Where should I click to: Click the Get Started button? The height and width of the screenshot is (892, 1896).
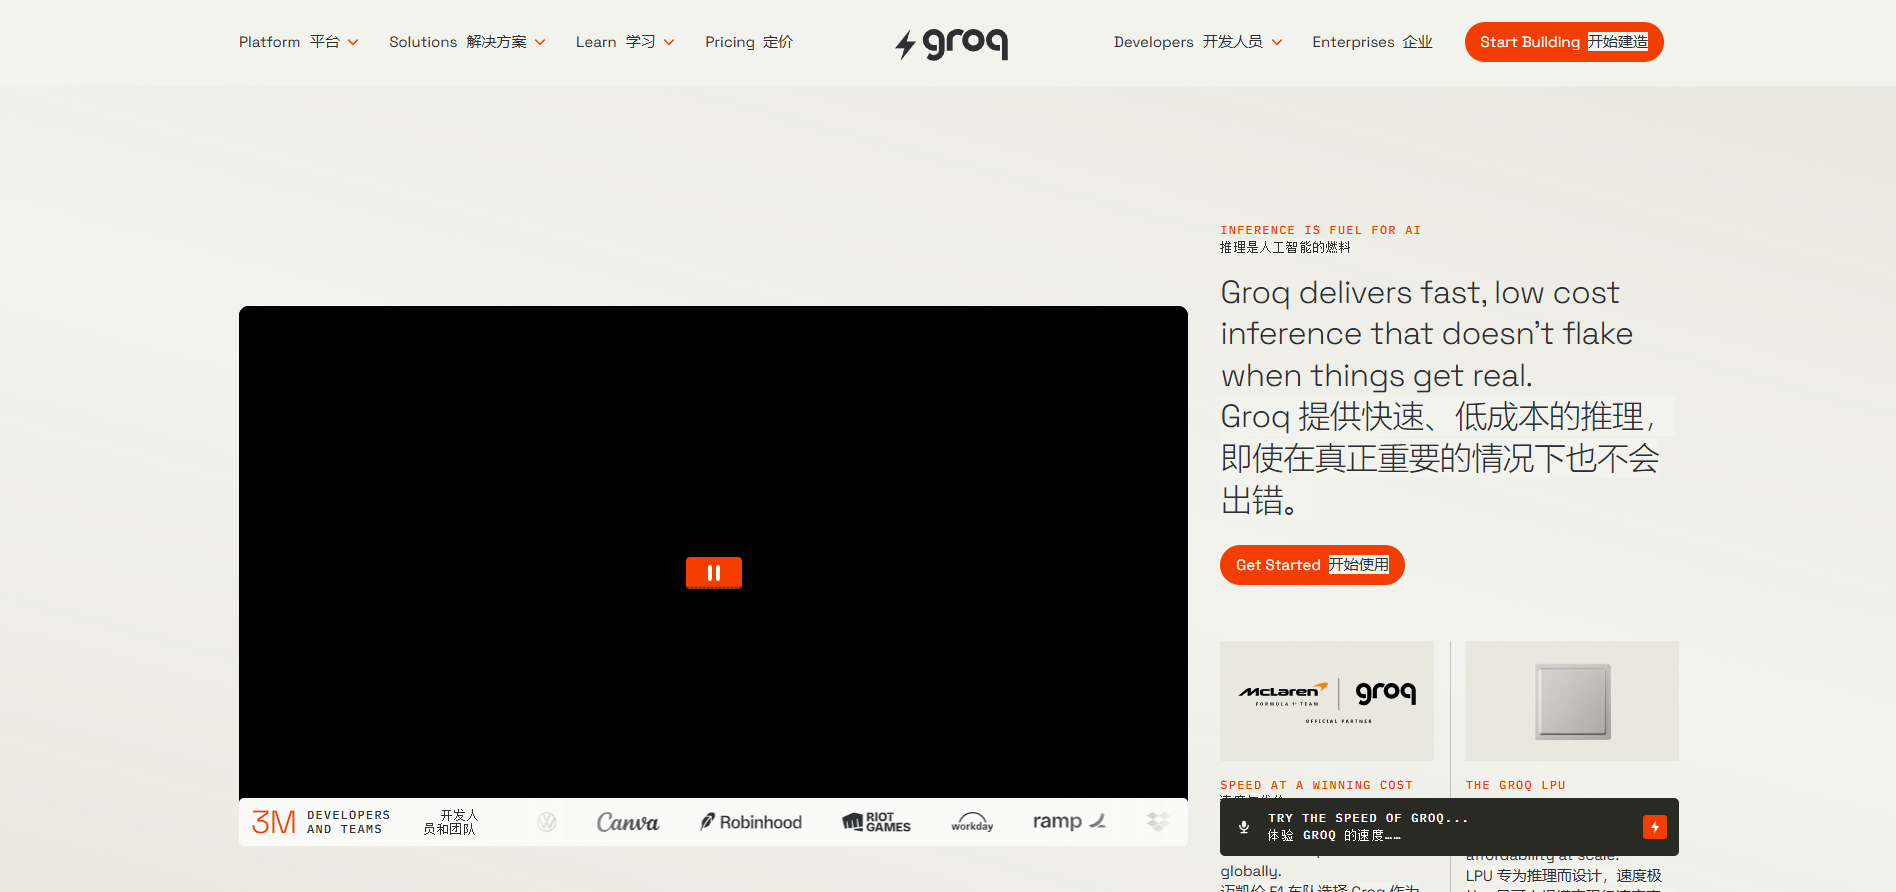coord(1312,565)
